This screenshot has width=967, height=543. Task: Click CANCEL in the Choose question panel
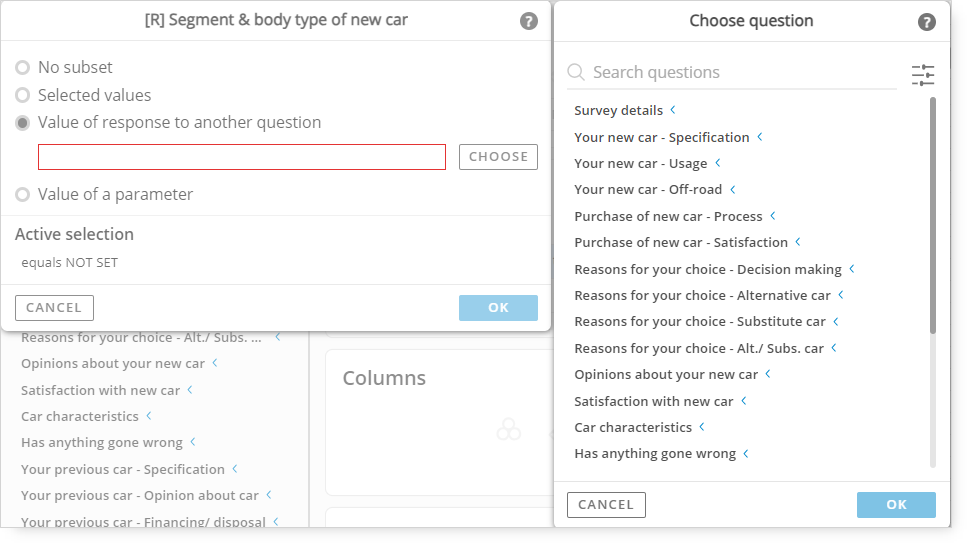[606, 505]
